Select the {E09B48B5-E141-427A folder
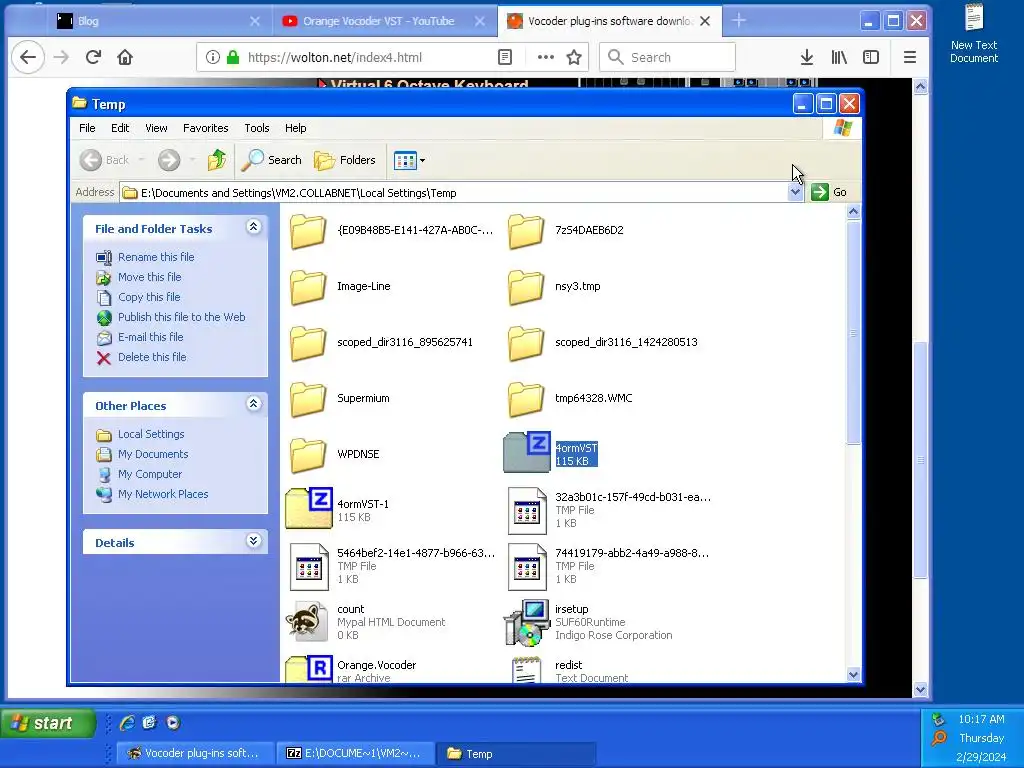Image resolution: width=1024 pixels, height=768 pixels. (308, 231)
